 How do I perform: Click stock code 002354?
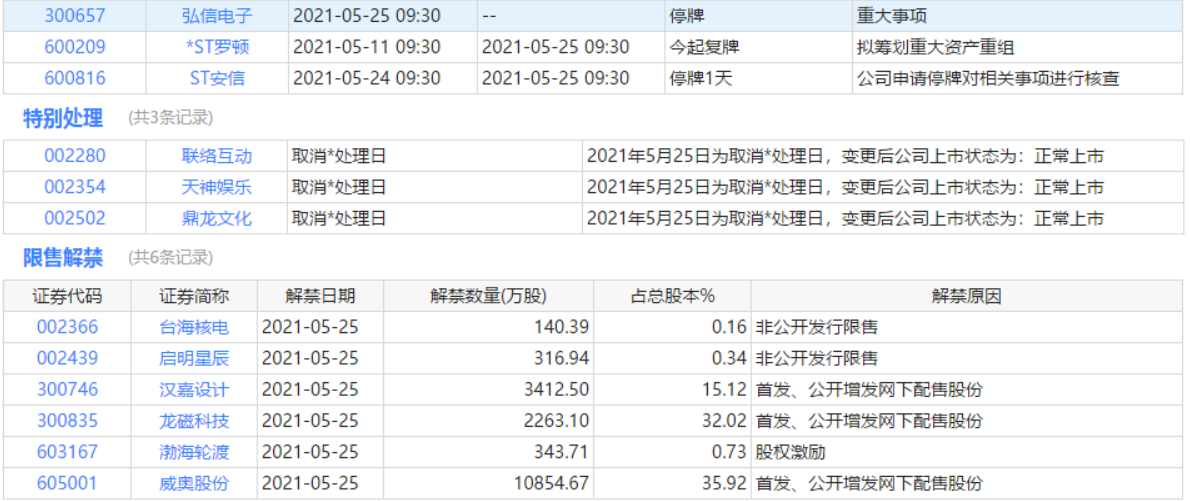coord(74,187)
